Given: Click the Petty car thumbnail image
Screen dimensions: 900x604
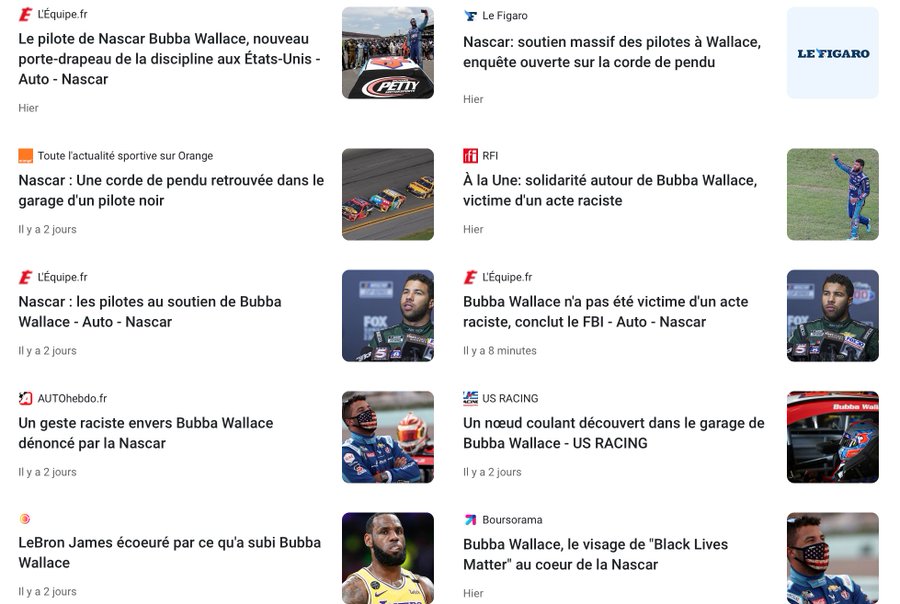Looking at the screenshot, I should 388,53.
